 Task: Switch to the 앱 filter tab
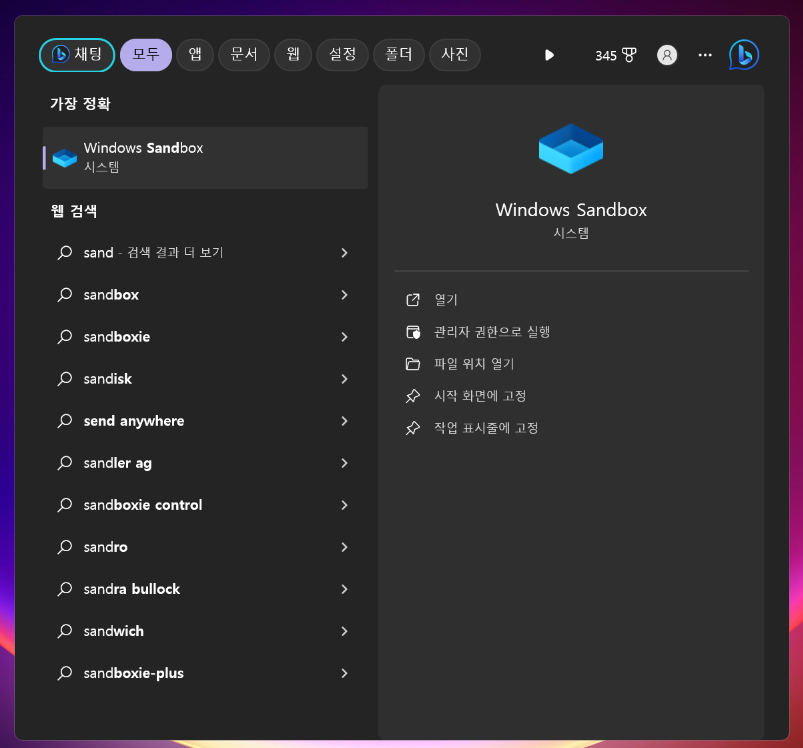195,55
